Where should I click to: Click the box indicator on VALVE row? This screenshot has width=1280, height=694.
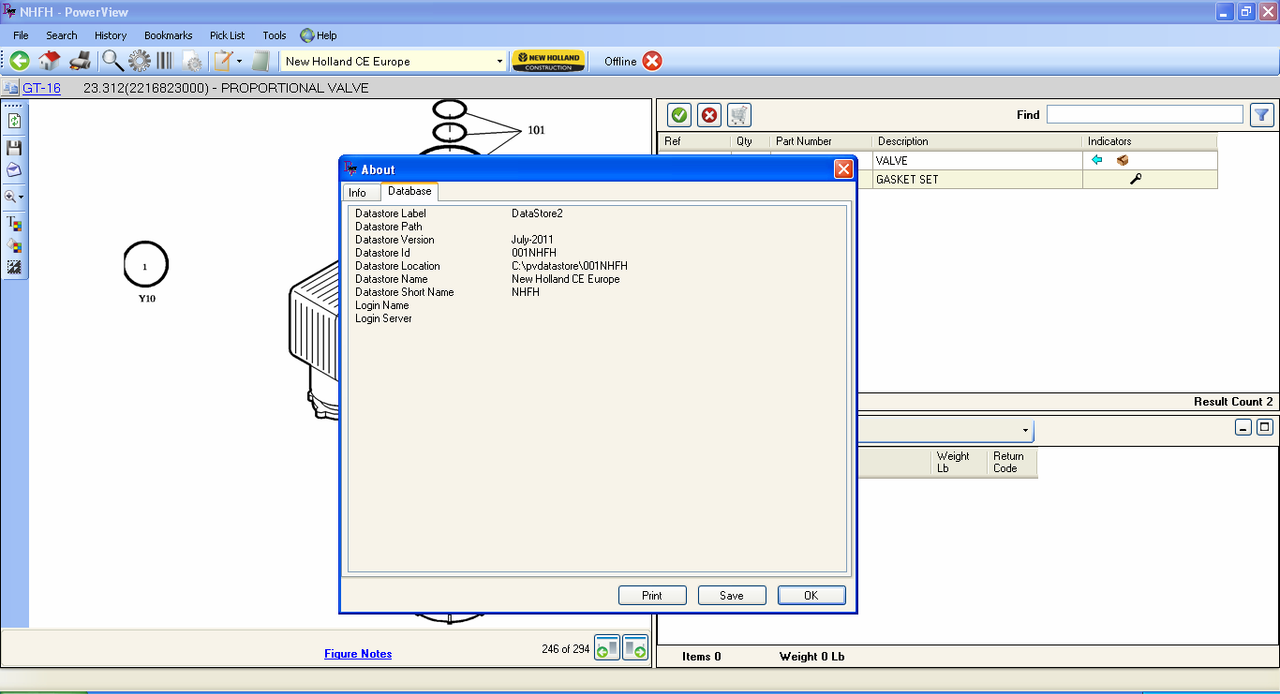pyautogui.click(x=1123, y=160)
